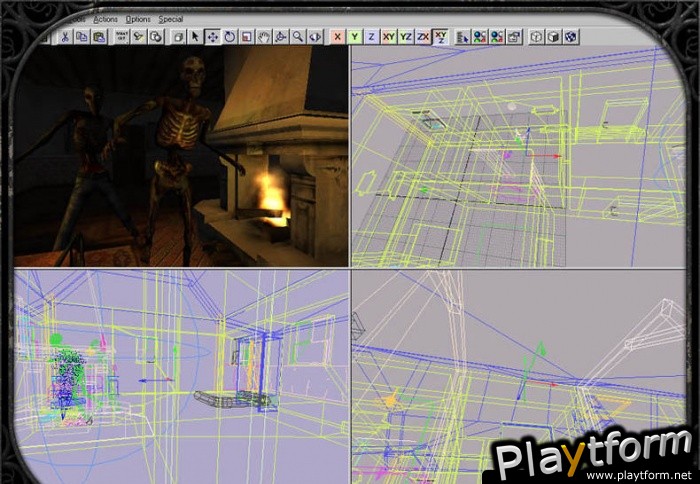Viewport: 700px width, 484px height.
Task: Click the orbit camera tool icon
Action: click(280, 37)
